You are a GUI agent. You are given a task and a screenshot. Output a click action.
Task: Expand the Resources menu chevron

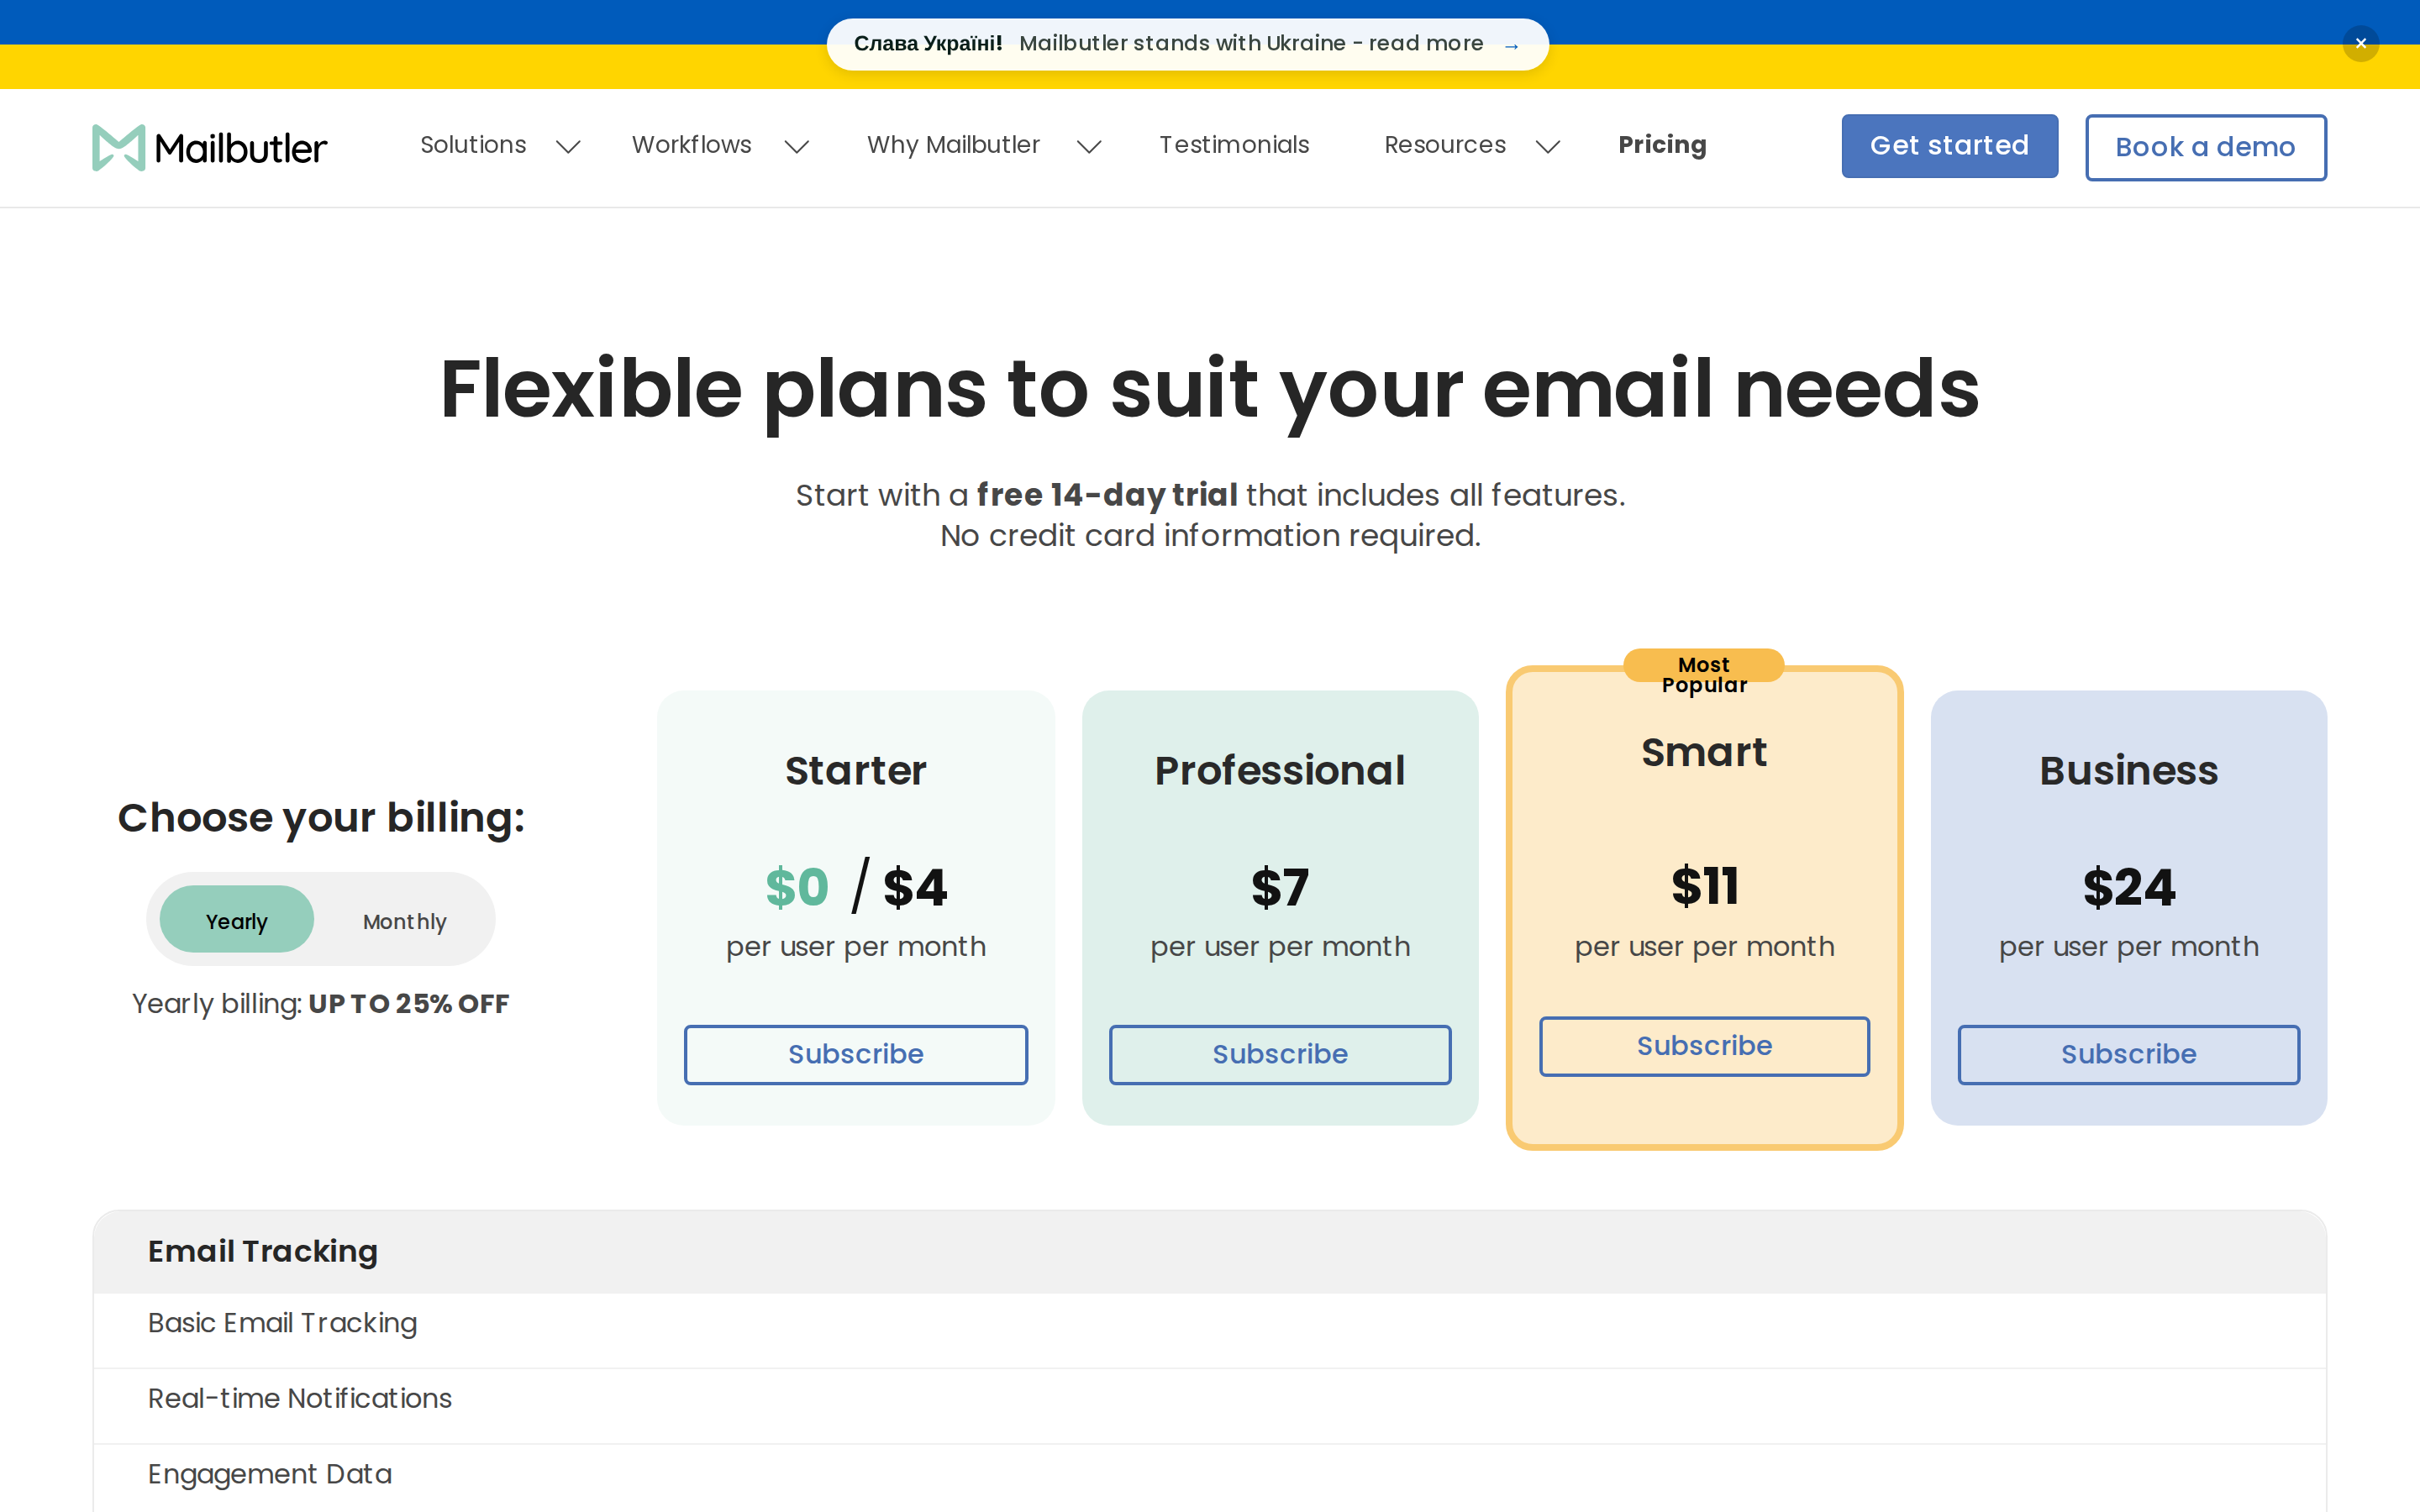(x=1548, y=147)
